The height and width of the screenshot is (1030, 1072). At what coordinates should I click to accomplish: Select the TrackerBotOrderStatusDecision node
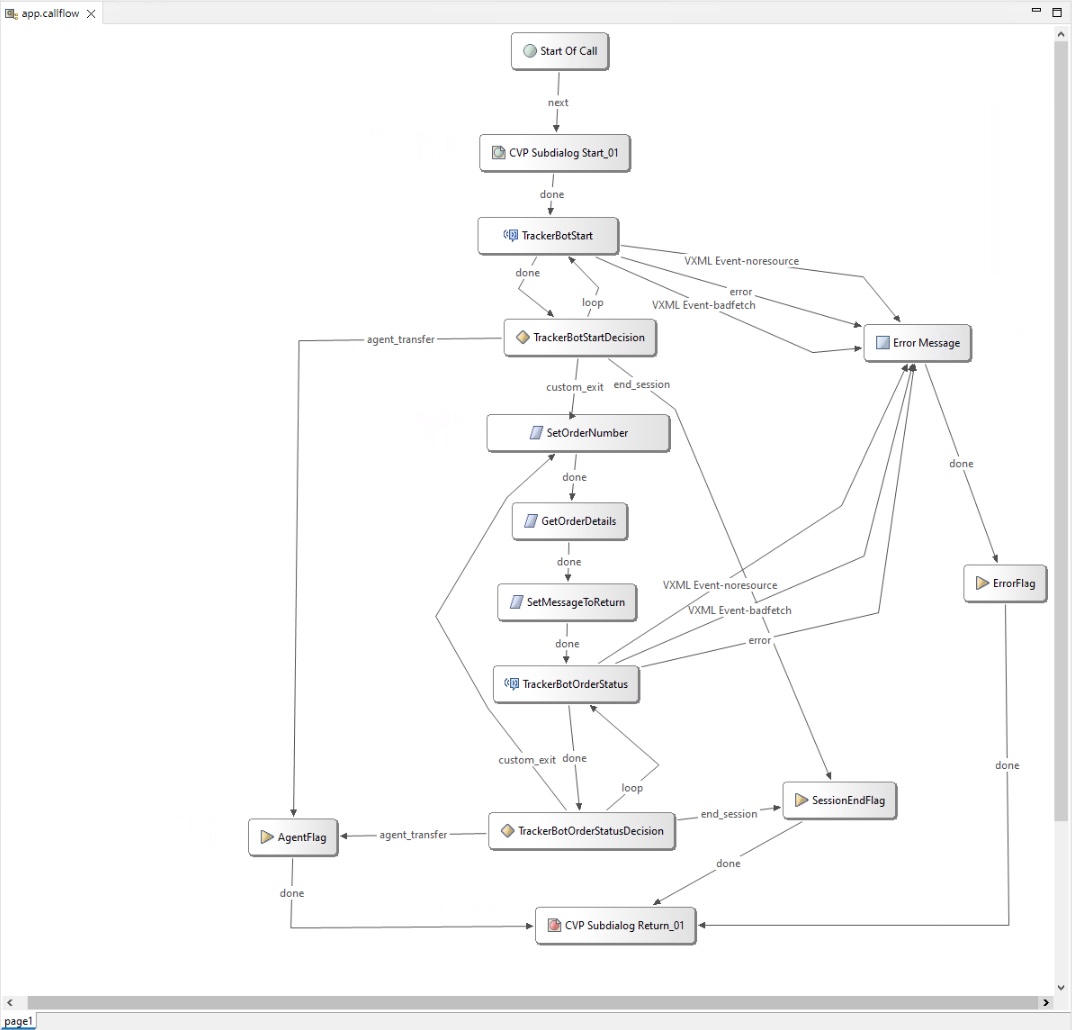point(581,831)
